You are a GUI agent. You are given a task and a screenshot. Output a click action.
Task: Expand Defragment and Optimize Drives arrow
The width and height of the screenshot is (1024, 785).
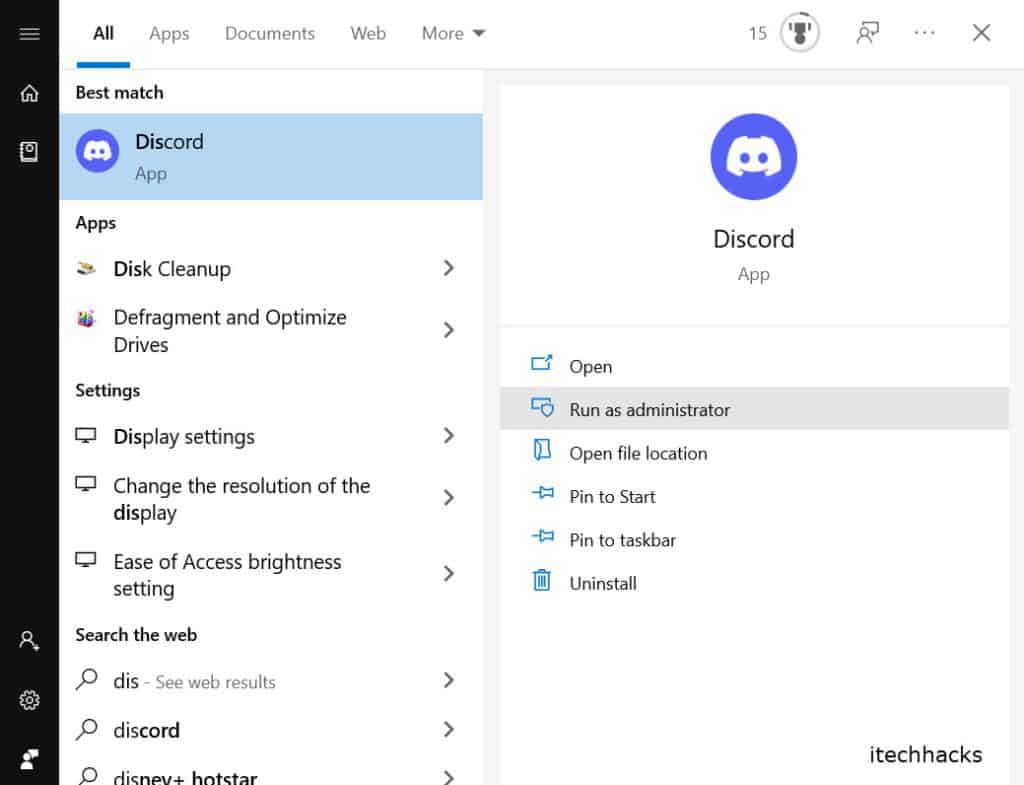(448, 330)
